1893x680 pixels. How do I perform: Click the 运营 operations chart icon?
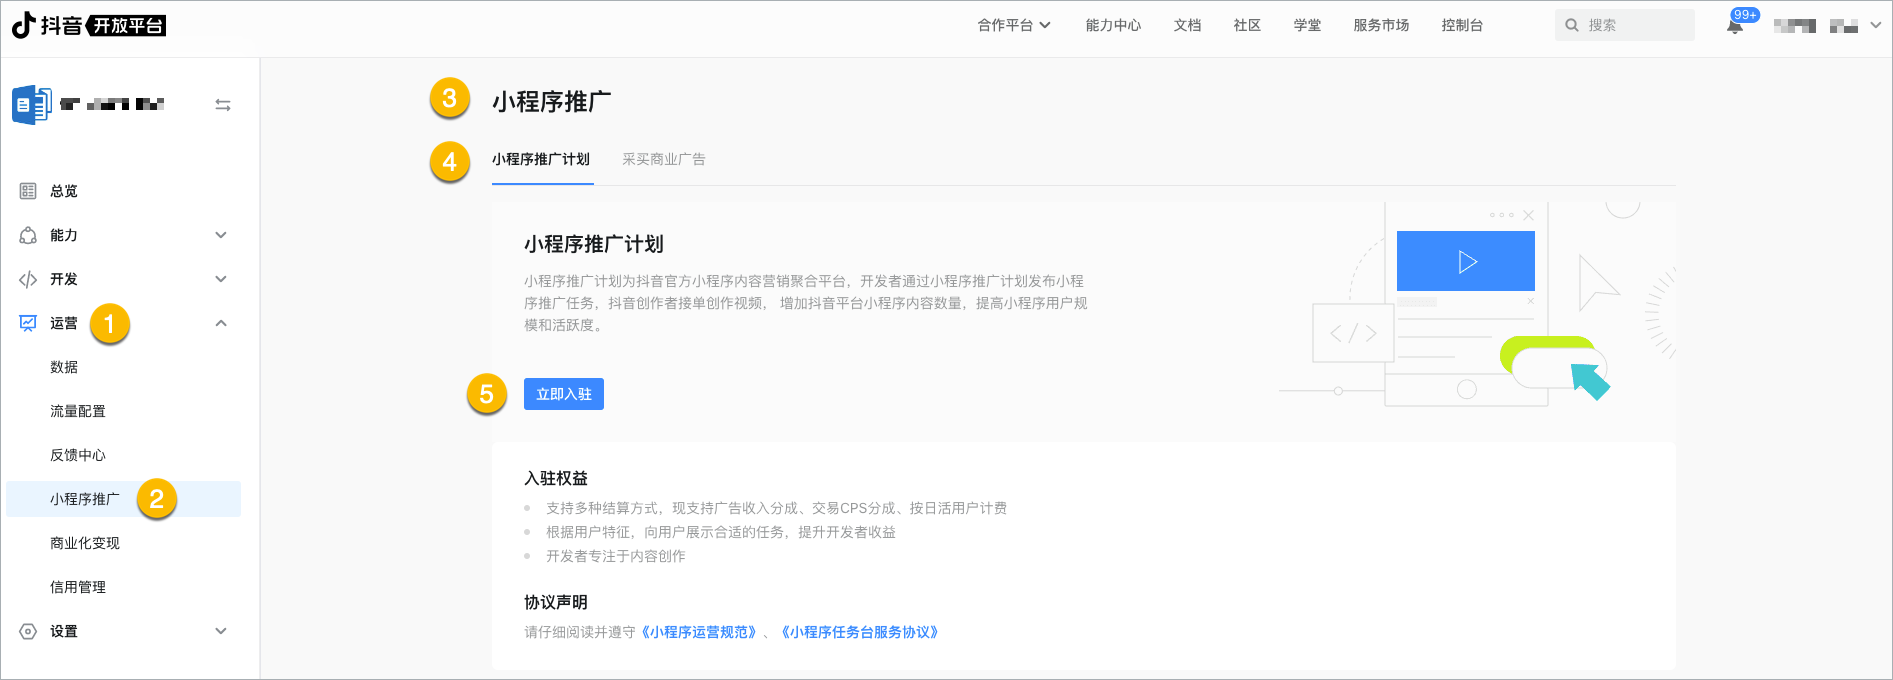(28, 323)
